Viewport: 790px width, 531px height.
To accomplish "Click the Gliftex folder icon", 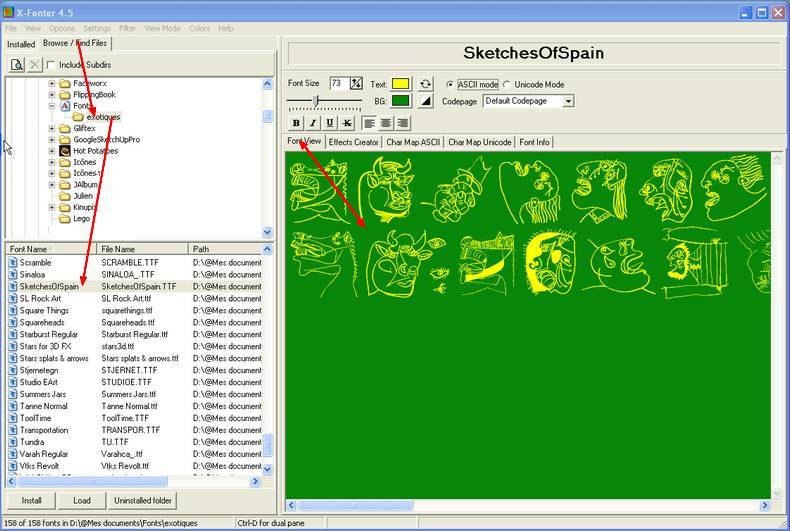I will coord(64,128).
